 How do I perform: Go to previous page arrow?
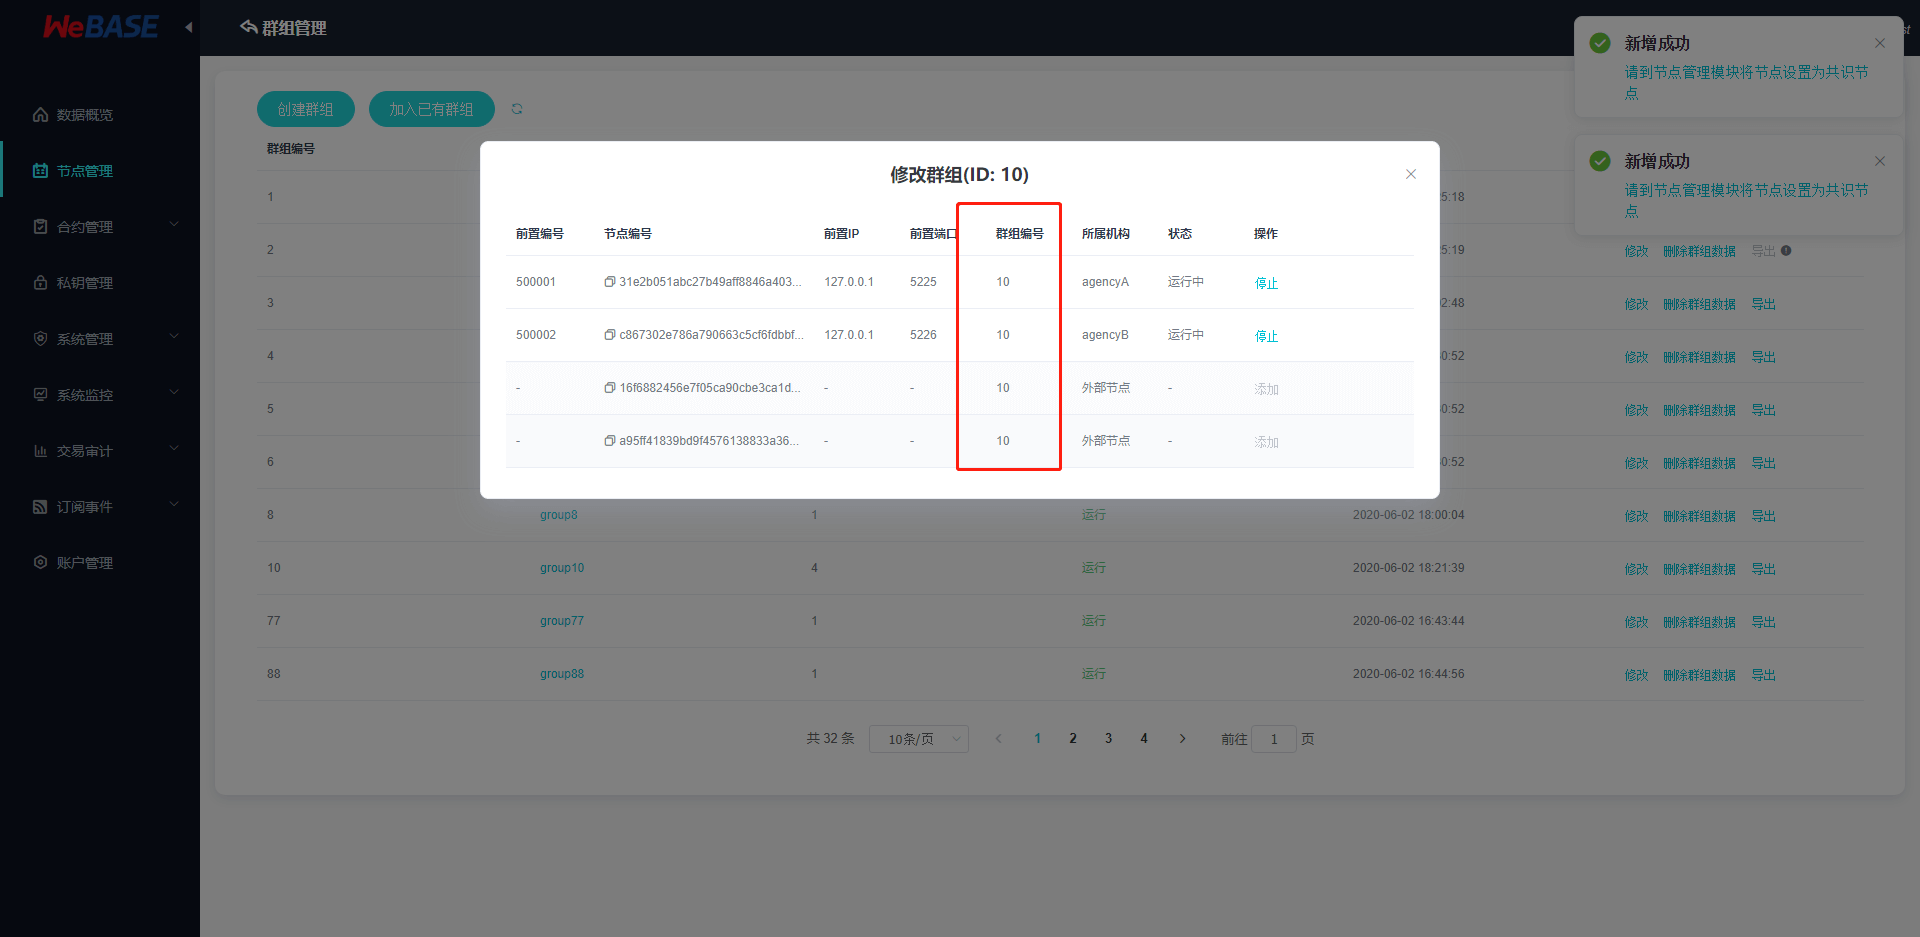pos(998,739)
